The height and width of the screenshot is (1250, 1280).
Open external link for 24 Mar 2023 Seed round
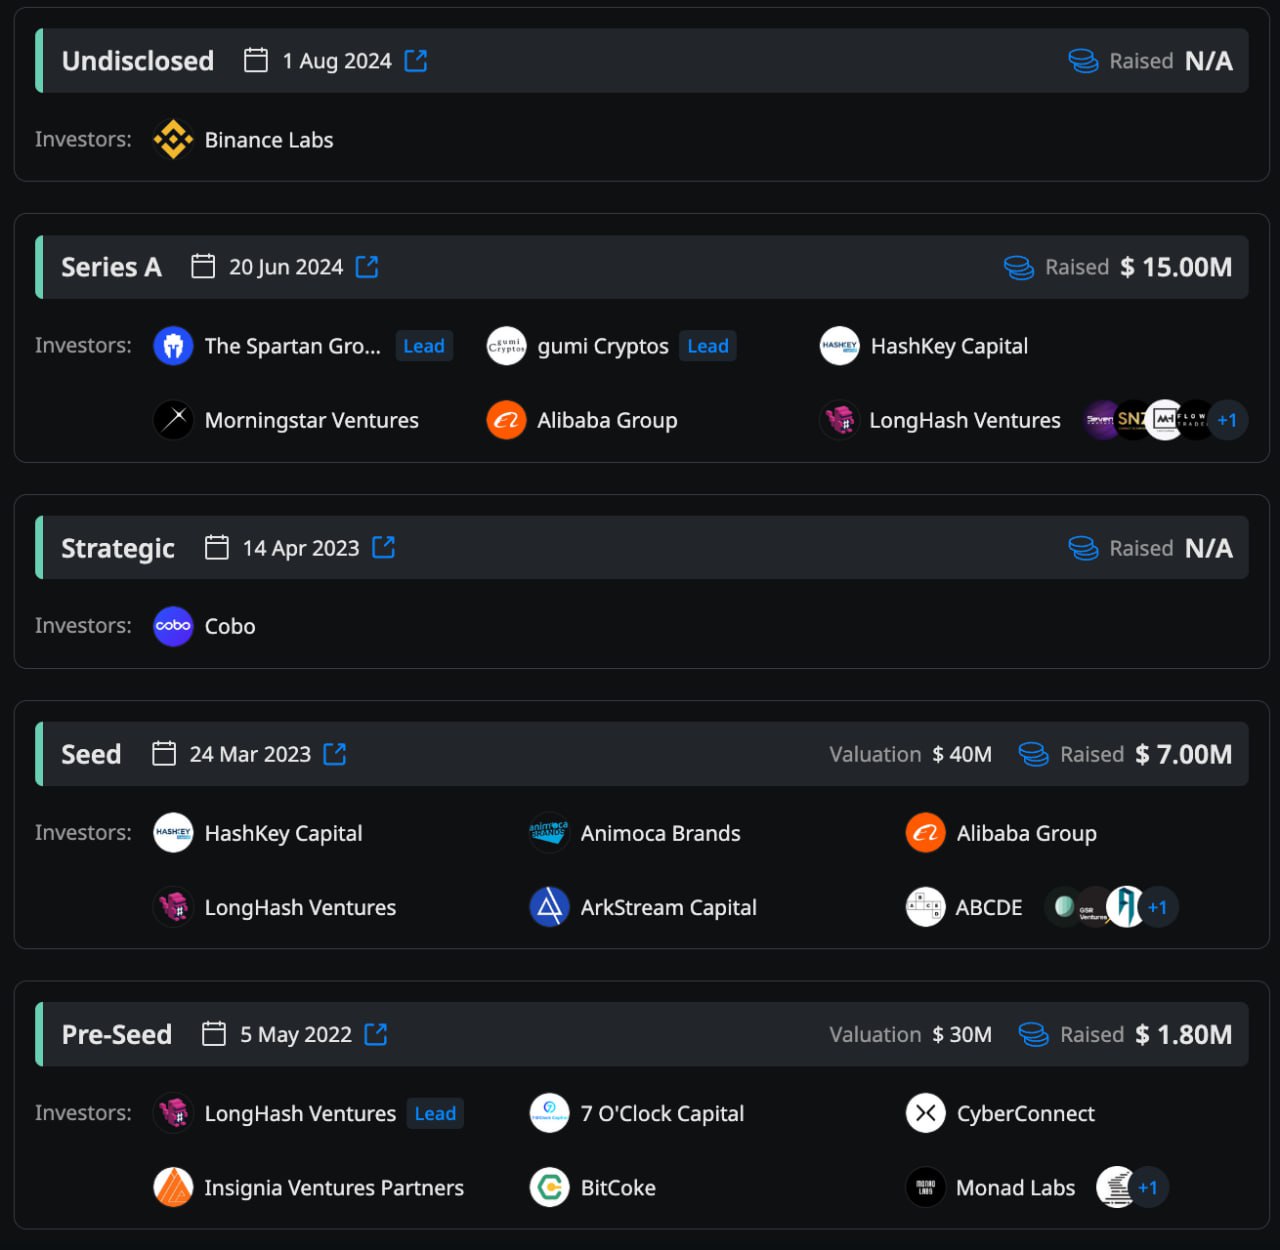[x=335, y=754]
